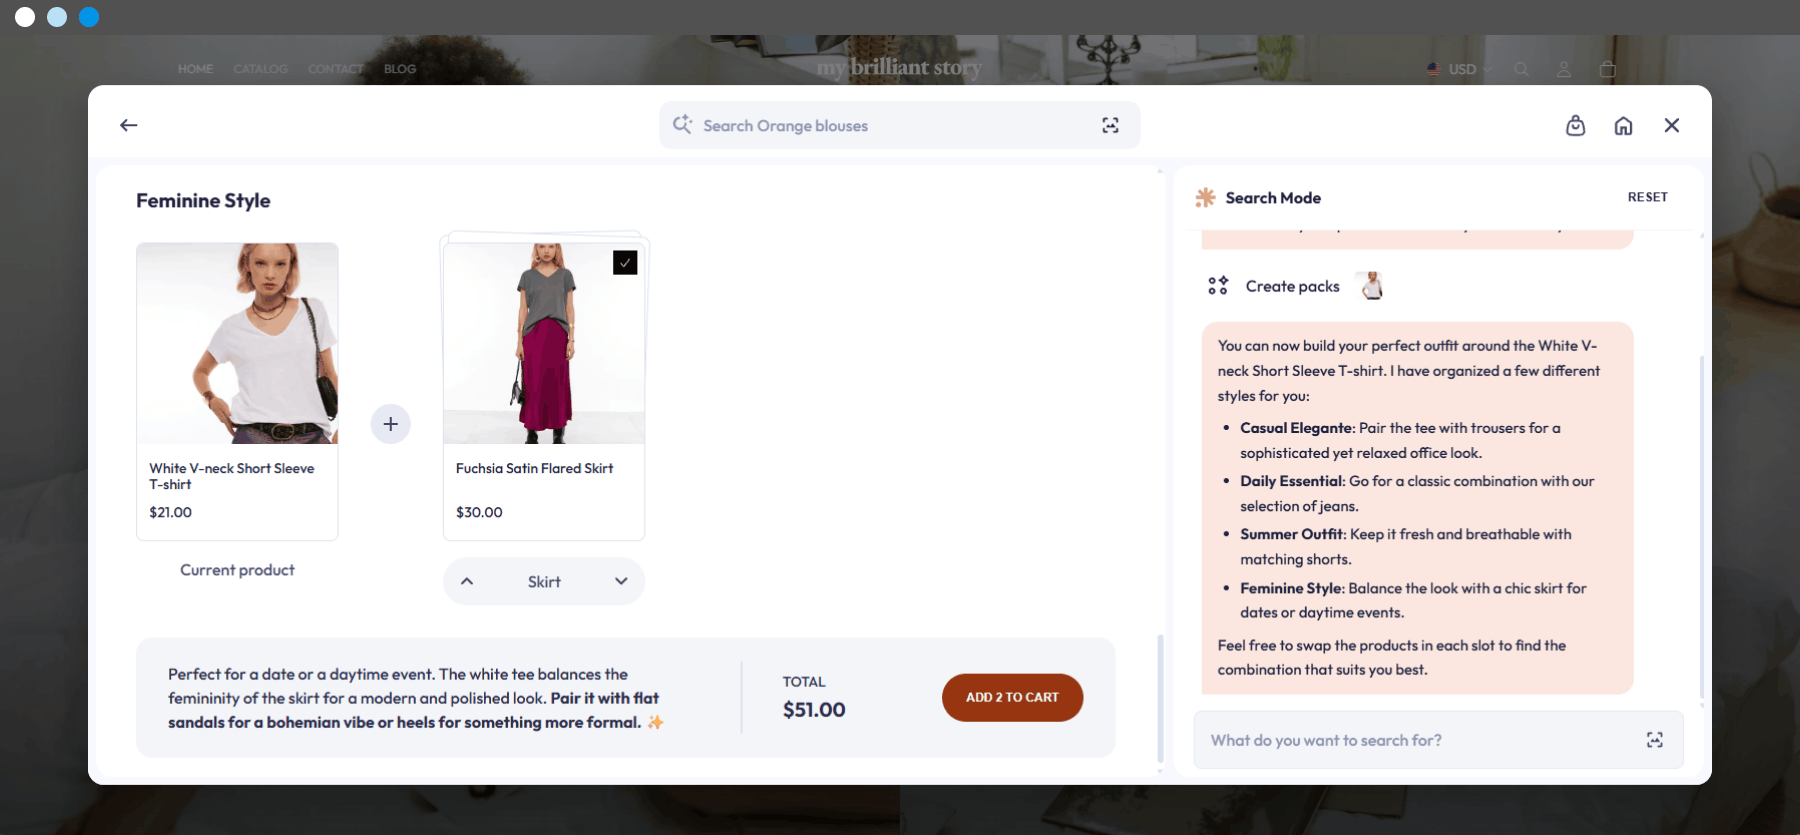Click the product panel scrollbar
The image size is (1800, 835).
click(1160, 698)
